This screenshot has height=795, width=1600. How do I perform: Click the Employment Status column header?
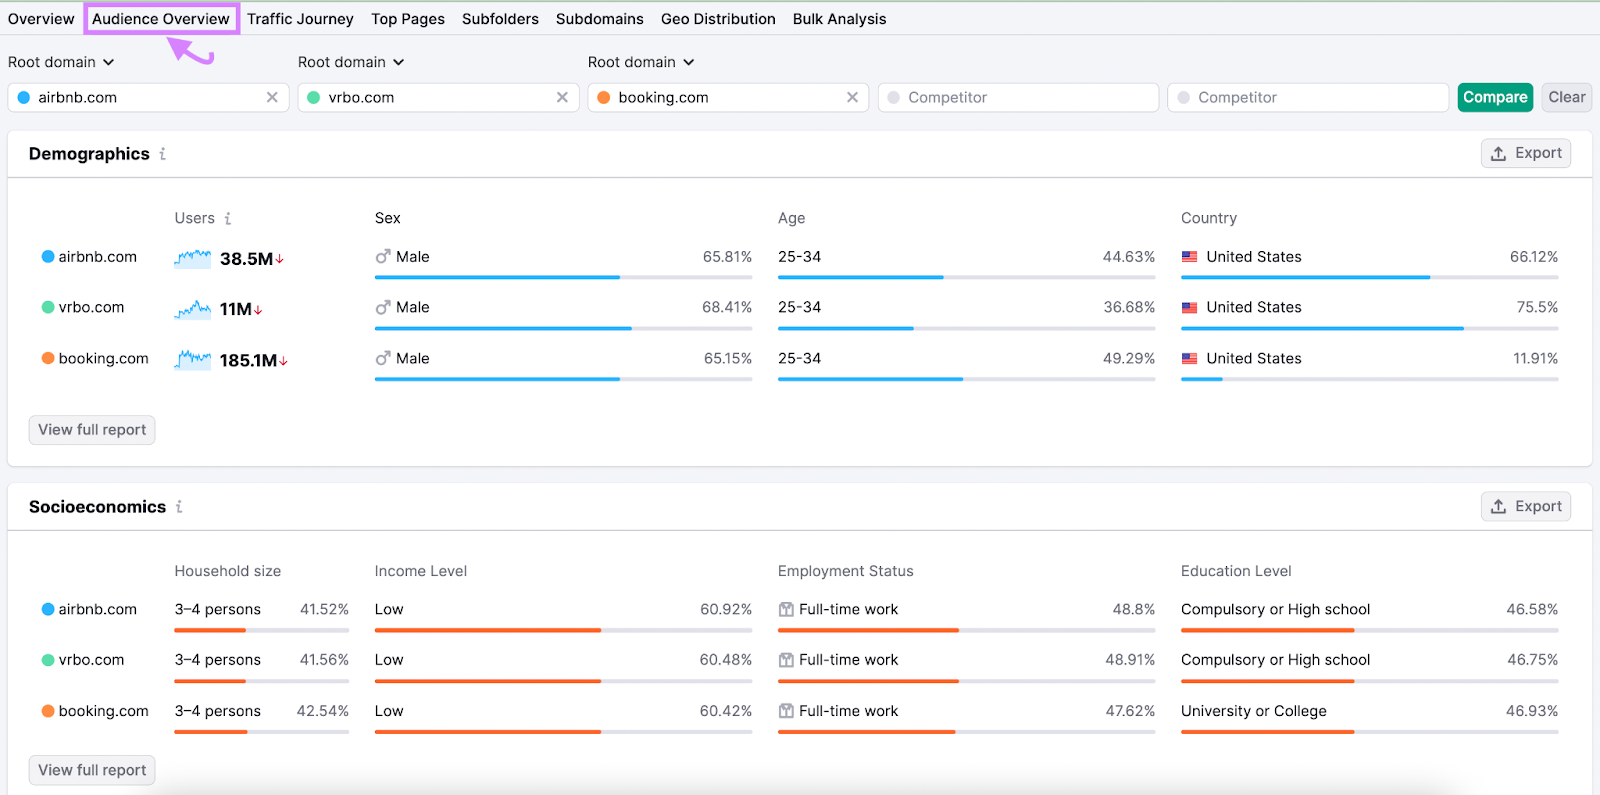pyautogui.click(x=846, y=571)
